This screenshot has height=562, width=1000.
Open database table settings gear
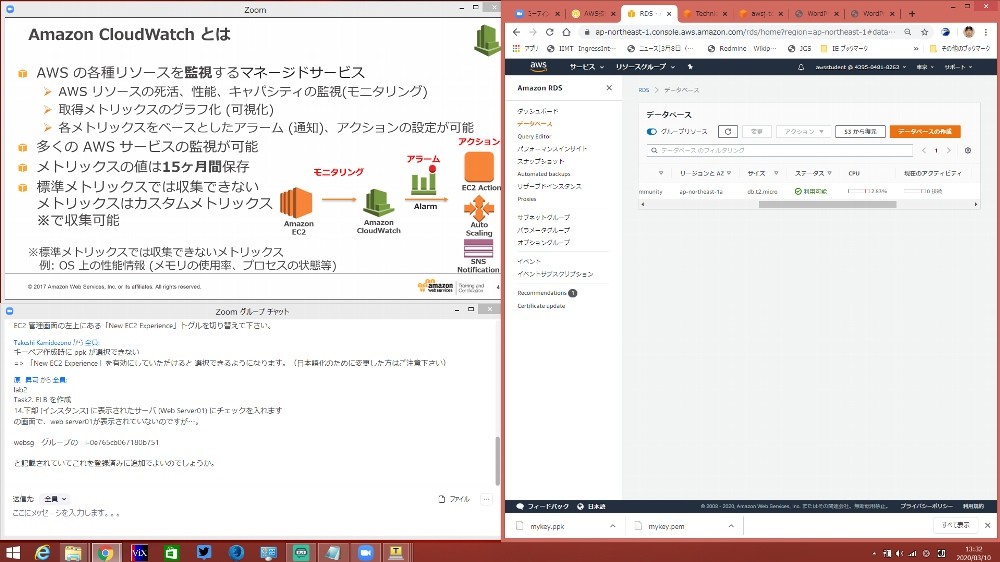click(x=967, y=151)
